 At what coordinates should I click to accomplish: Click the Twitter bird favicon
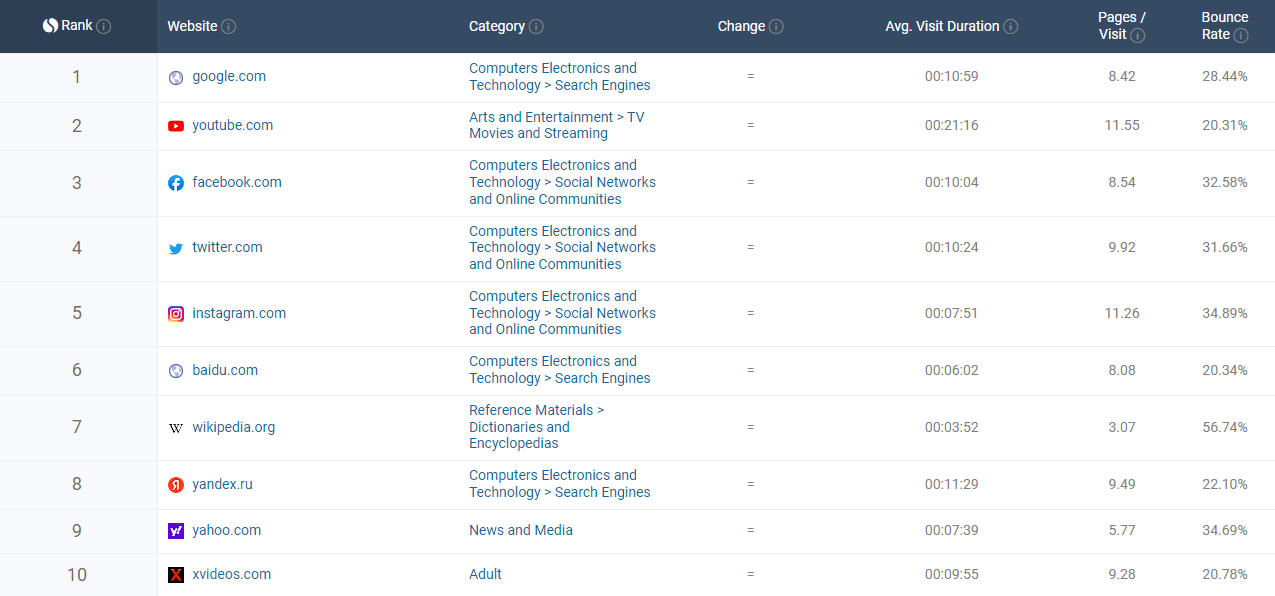176,248
